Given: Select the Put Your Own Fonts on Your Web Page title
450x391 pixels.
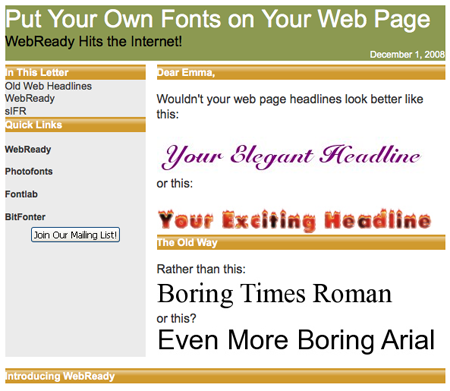Looking at the screenshot, I should 218,19.
